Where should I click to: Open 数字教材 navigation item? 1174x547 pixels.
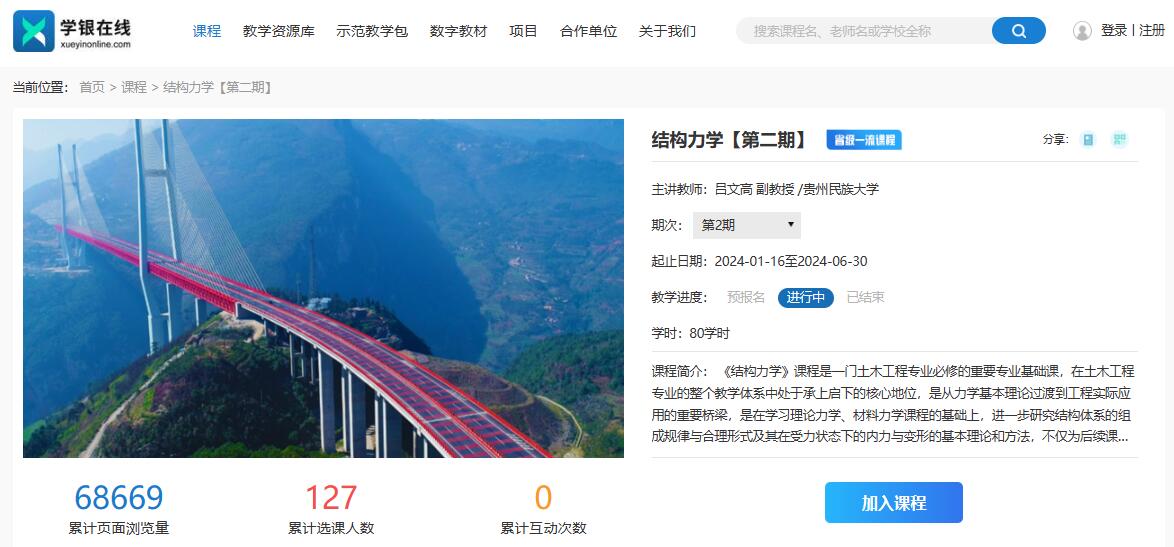coord(458,31)
